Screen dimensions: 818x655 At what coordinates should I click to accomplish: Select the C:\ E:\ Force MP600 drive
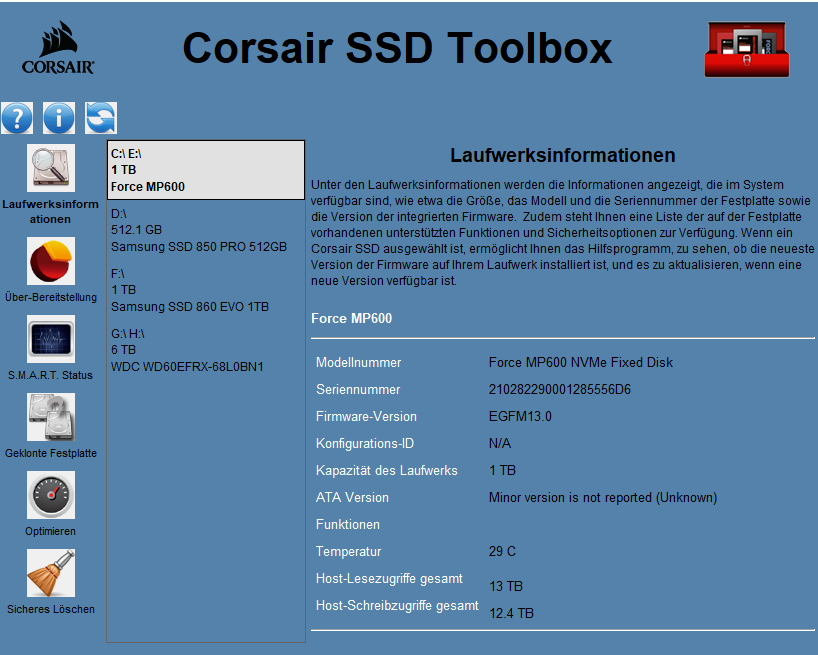tap(206, 170)
